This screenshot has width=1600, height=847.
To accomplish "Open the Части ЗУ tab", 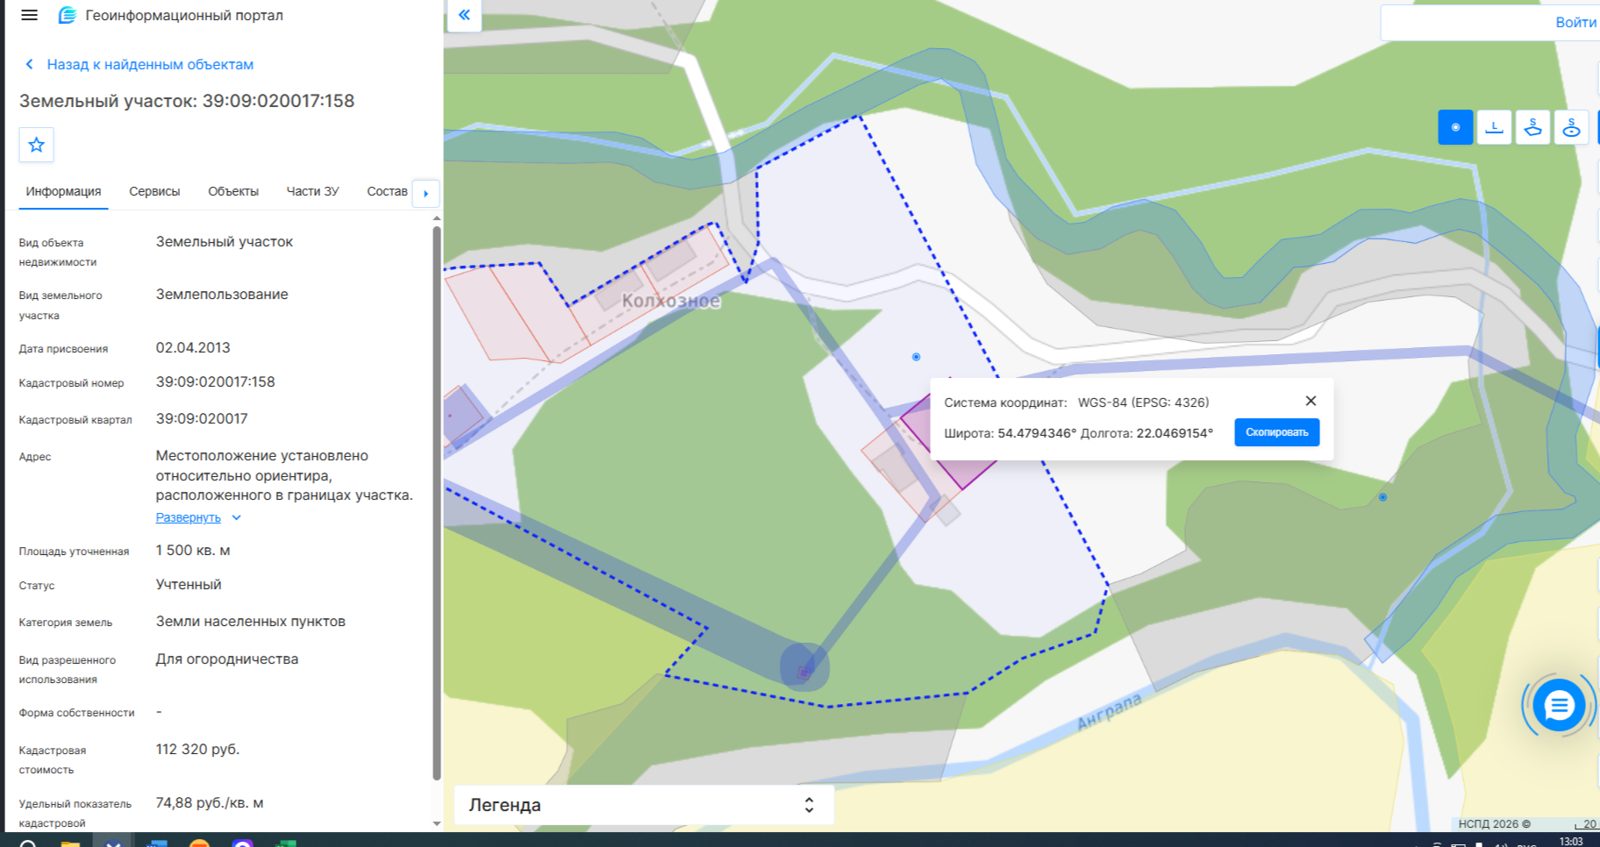I will click(x=312, y=191).
